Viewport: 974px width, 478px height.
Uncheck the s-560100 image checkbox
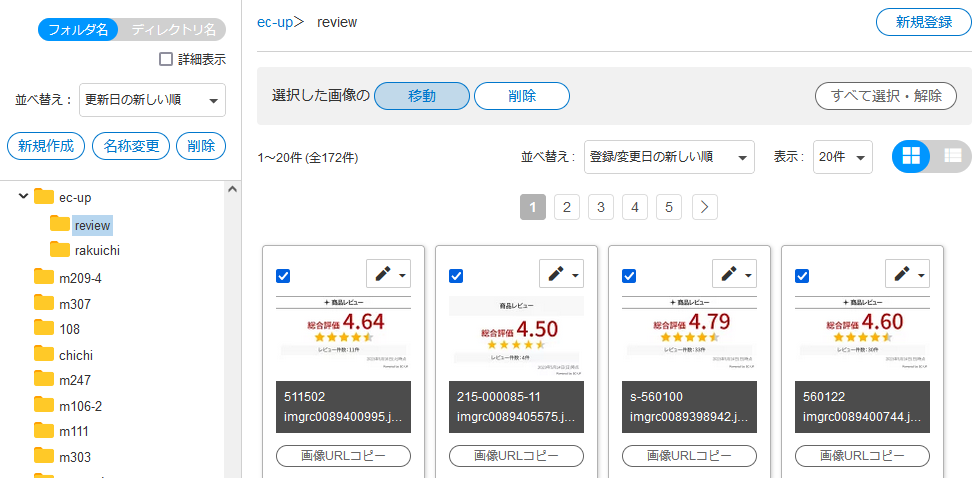click(629, 276)
